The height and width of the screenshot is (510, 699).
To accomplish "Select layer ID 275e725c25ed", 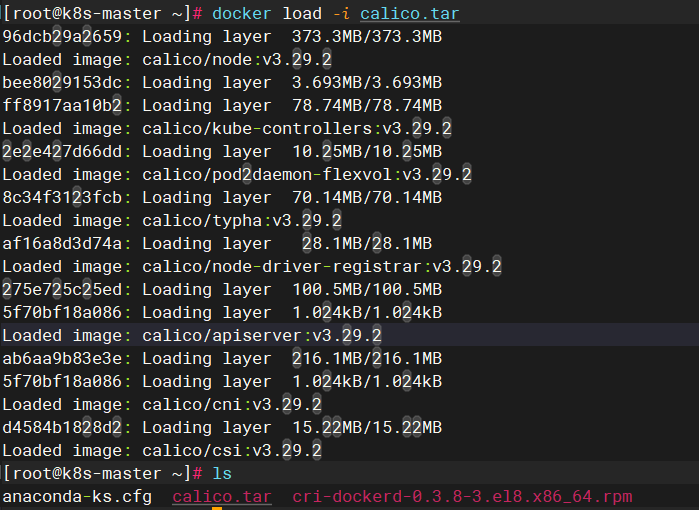I will (62, 290).
